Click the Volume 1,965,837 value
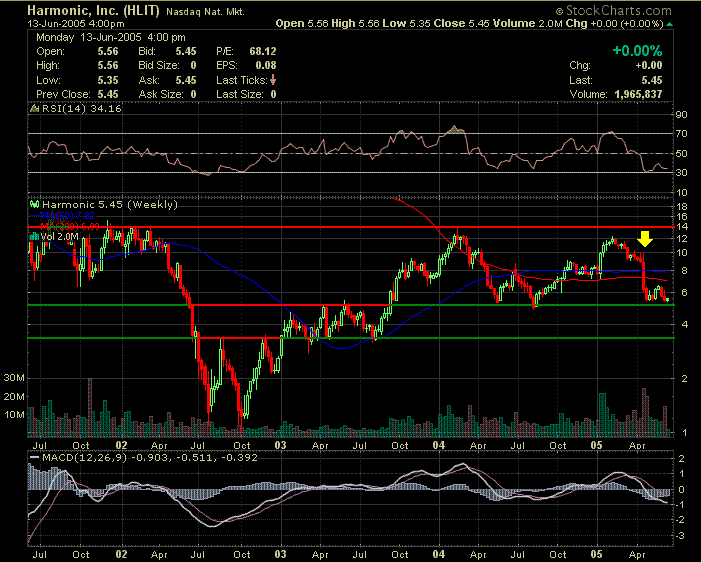The height and width of the screenshot is (562, 701). (x=638, y=94)
